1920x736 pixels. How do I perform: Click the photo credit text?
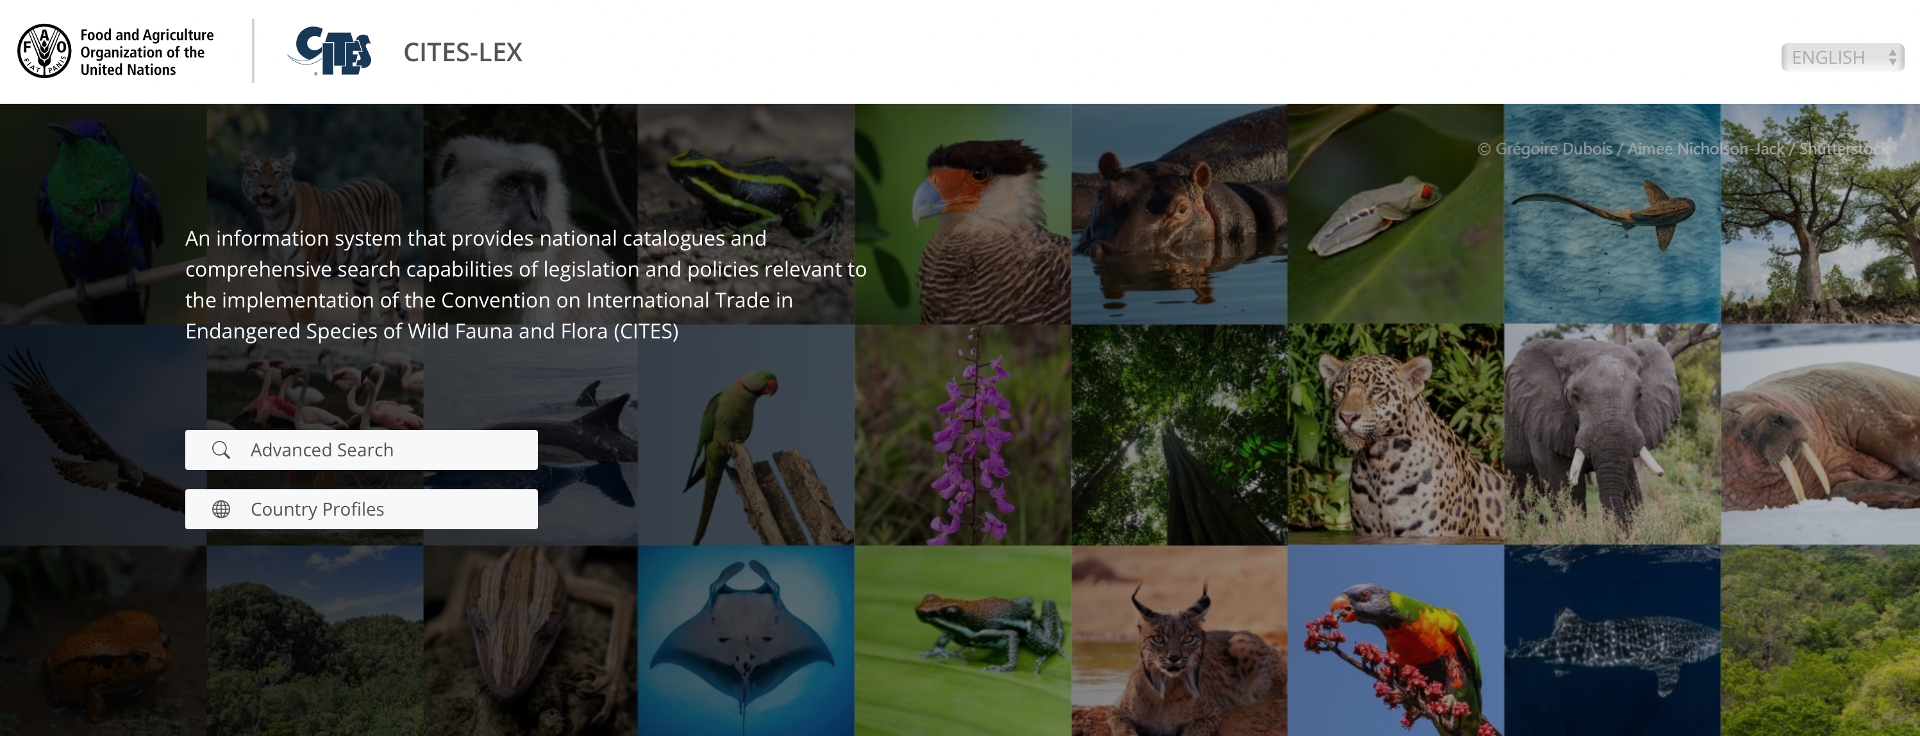tap(1684, 149)
